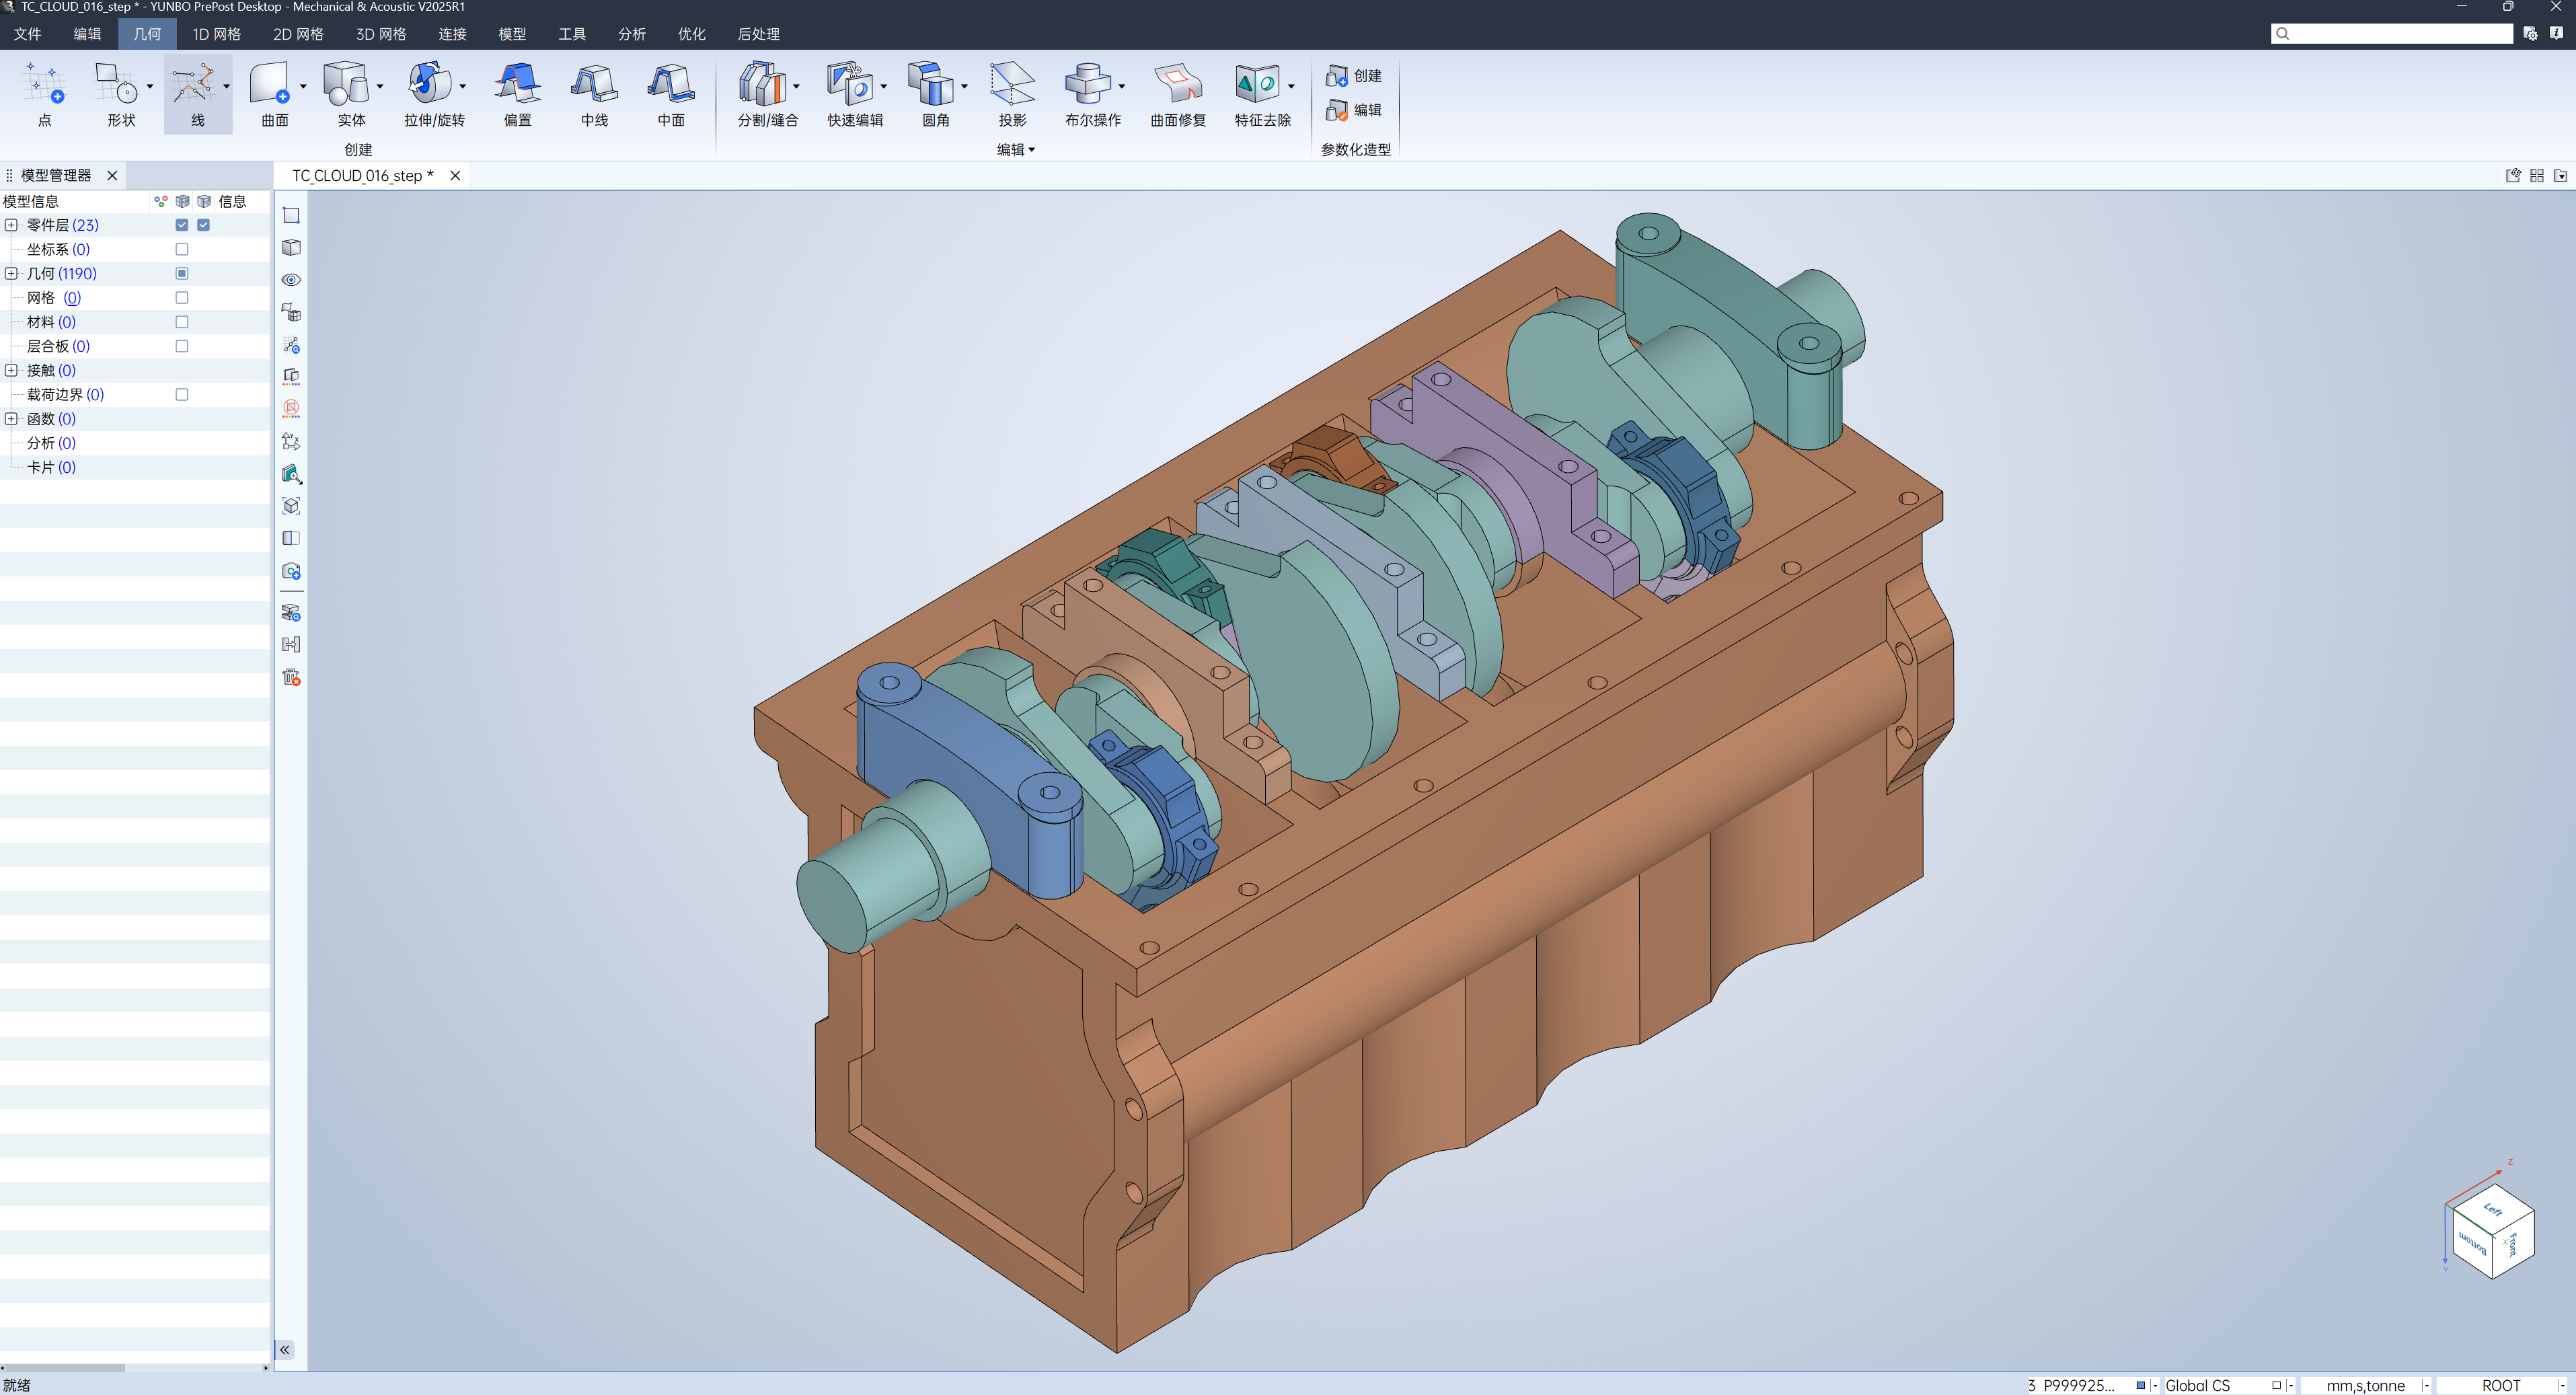Enable the 载荷边界 checkbox
2576x1395 pixels.
point(182,394)
